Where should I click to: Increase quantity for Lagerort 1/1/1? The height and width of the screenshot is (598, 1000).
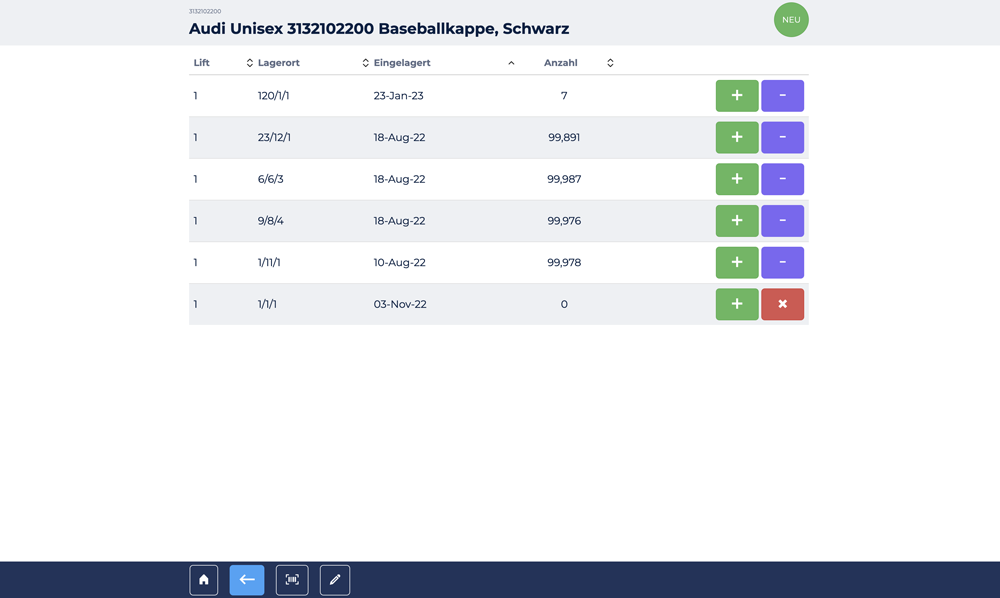click(737, 304)
